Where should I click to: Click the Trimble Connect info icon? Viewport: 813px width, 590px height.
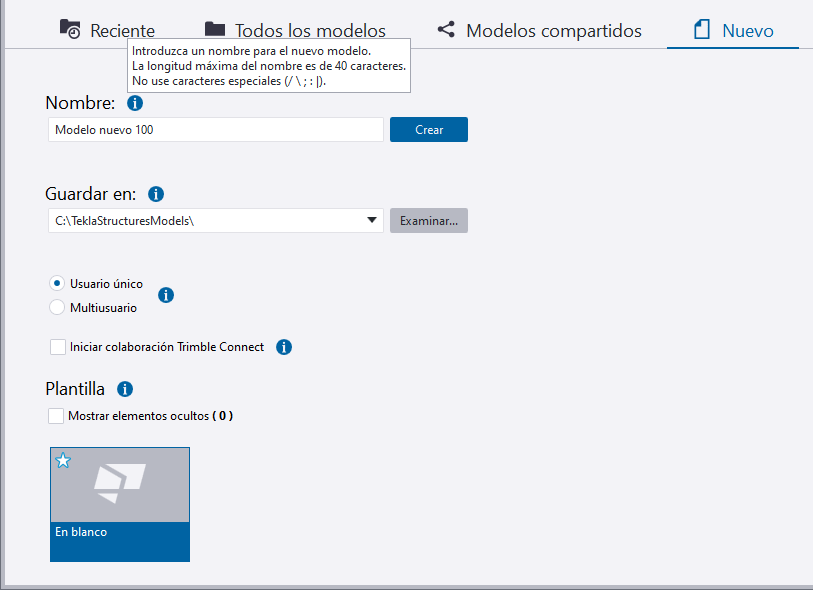coord(284,347)
